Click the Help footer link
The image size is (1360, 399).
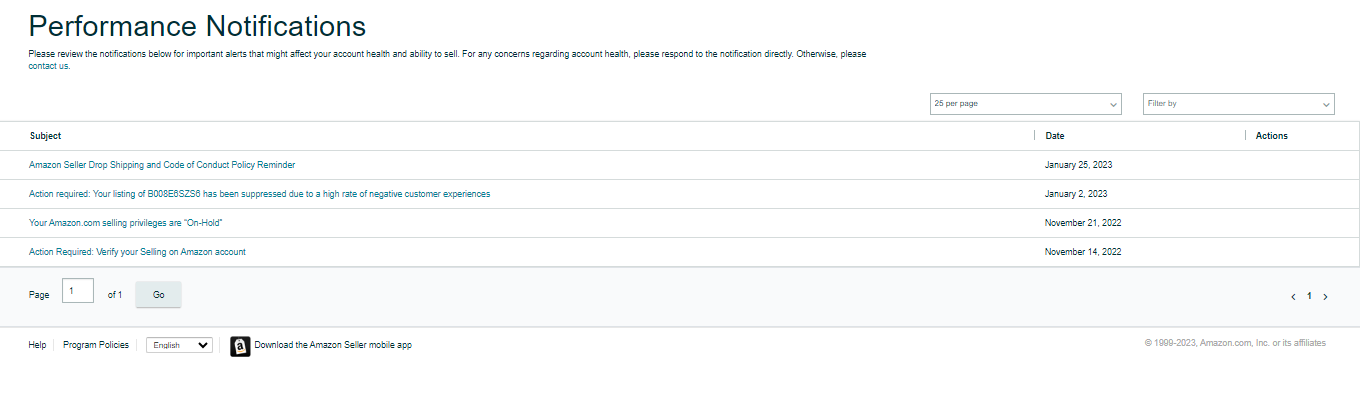point(37,345)
